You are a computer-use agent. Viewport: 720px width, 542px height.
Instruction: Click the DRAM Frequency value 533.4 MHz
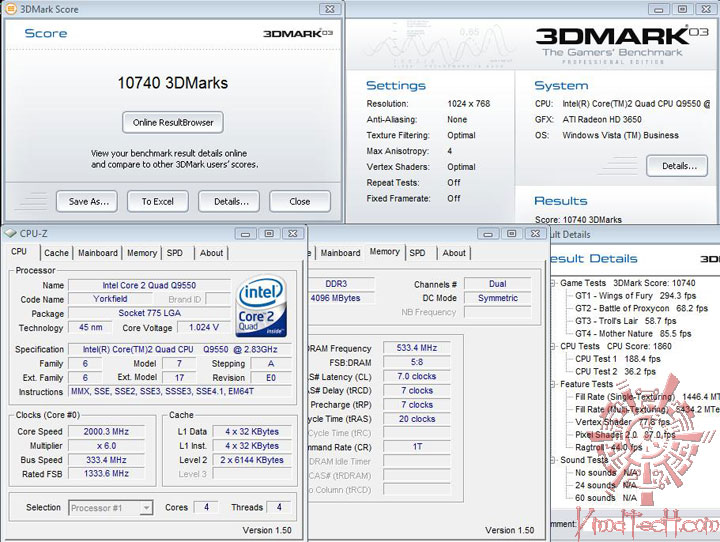click(x=417, y=348)
